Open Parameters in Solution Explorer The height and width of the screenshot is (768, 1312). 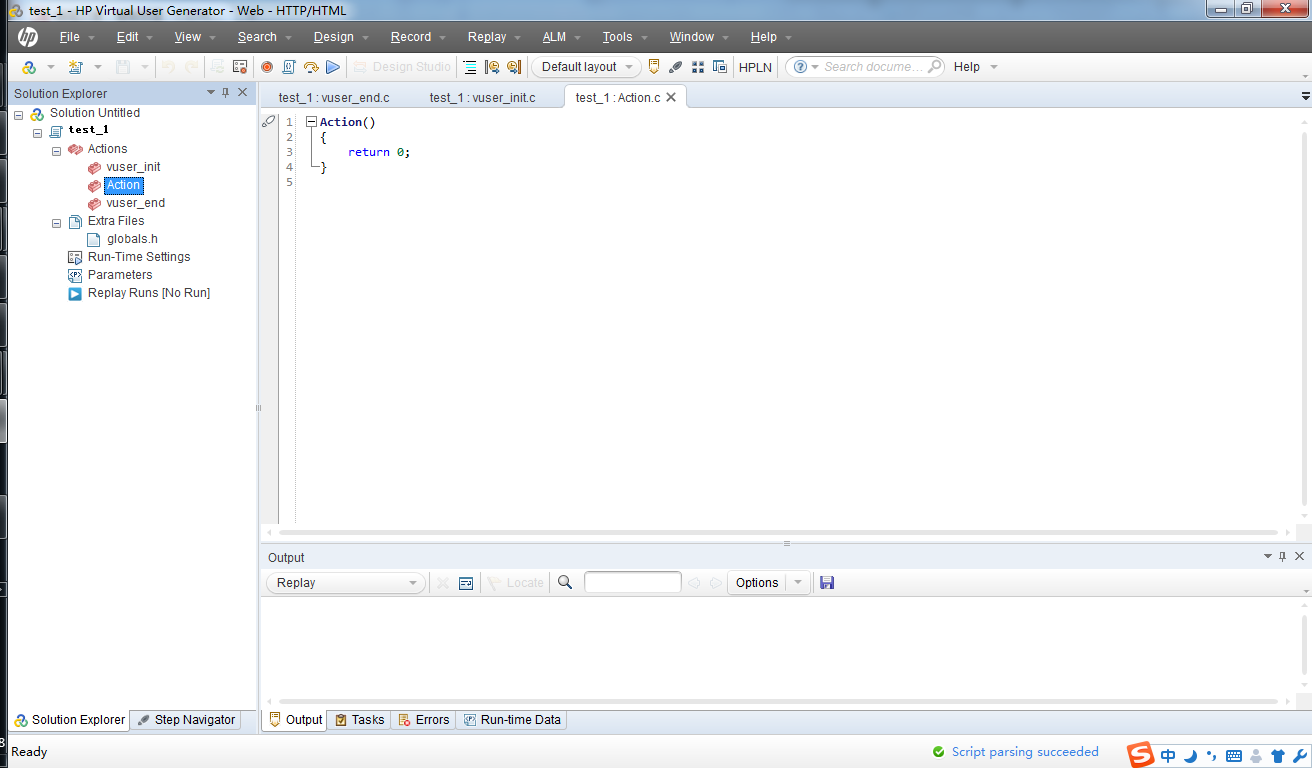click(120, 275)
